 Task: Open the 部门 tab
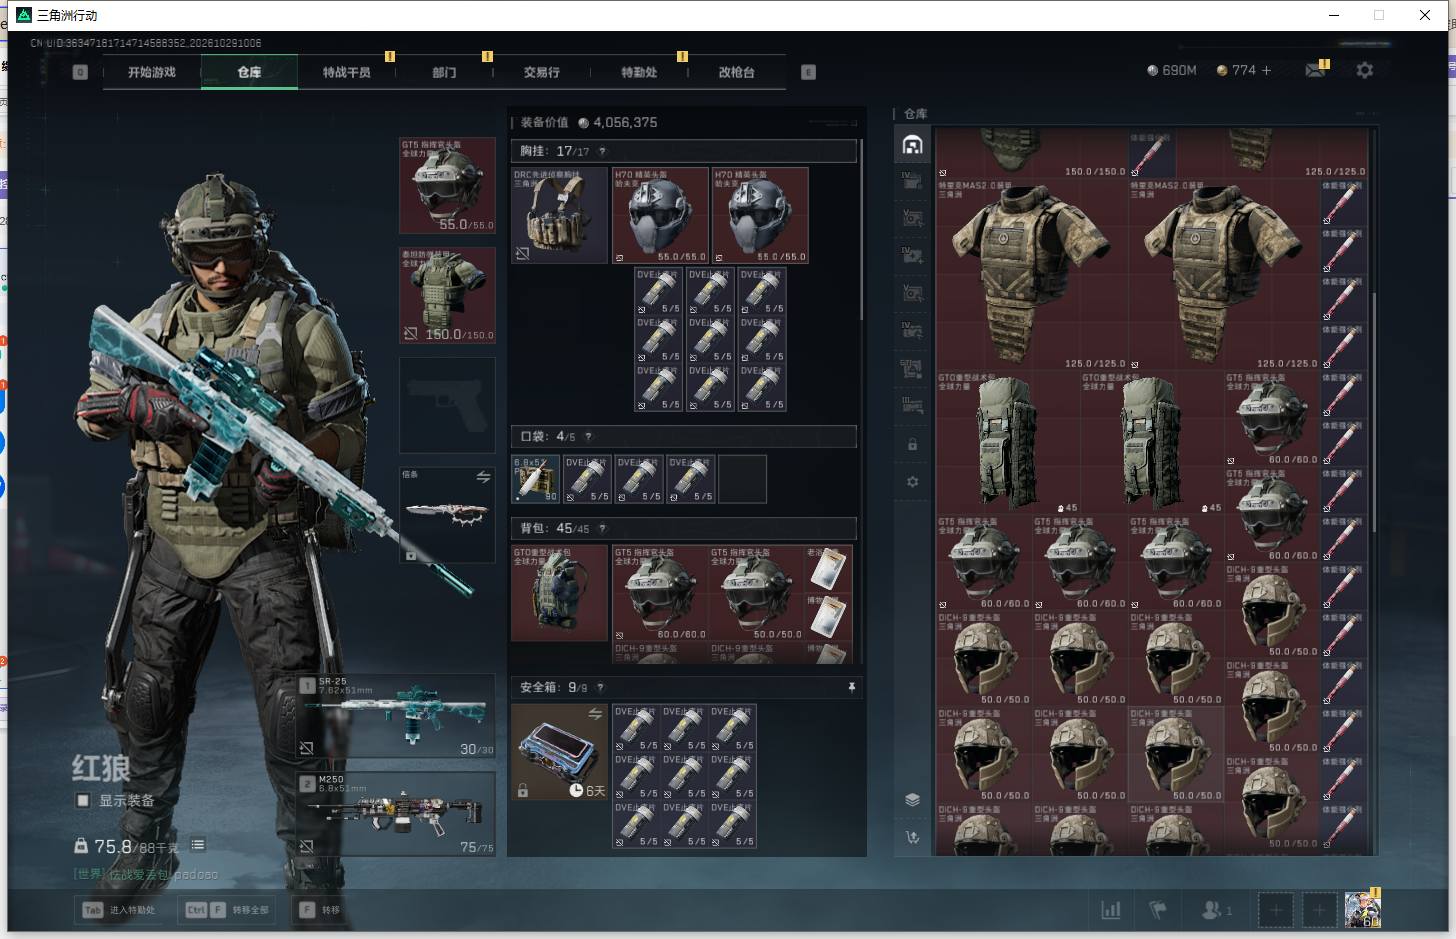tap(444, 72)
